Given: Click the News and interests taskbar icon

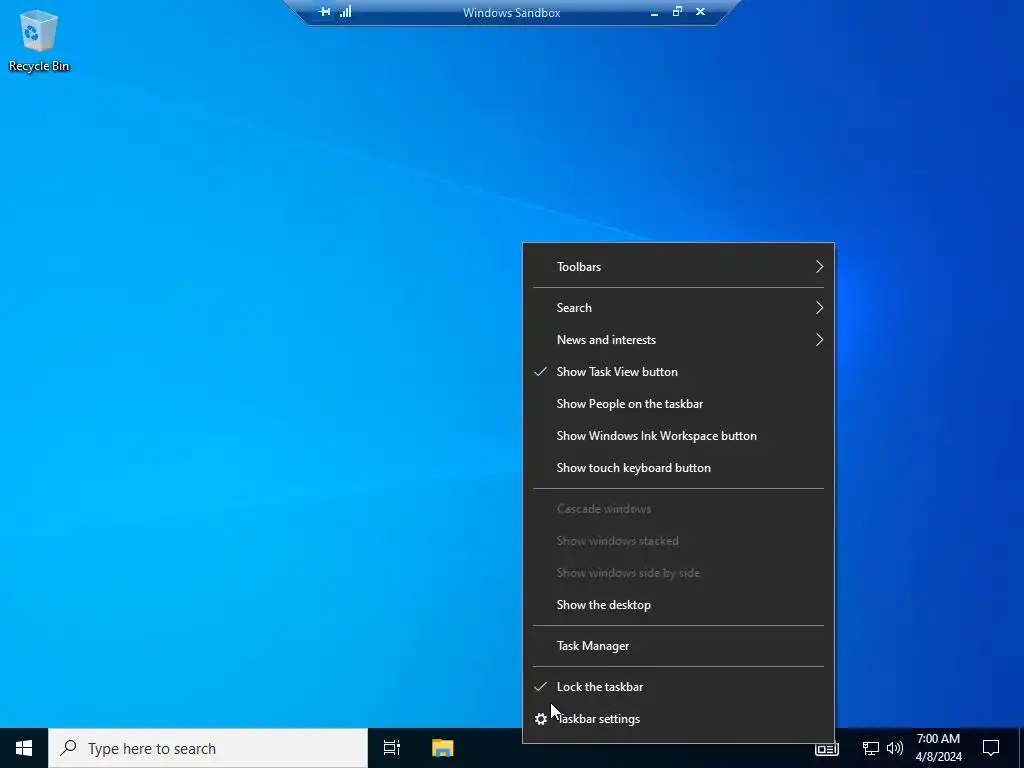Looking at the screenshot, I should pyautogui.click(x=826, y=749).
